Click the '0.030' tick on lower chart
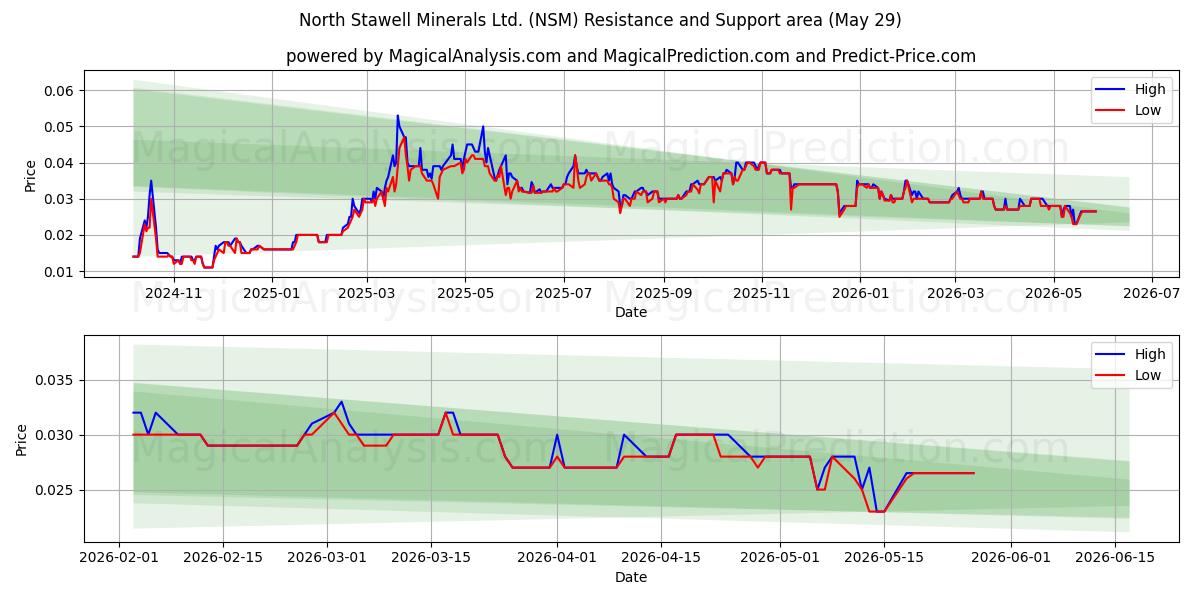 (56, 436)
